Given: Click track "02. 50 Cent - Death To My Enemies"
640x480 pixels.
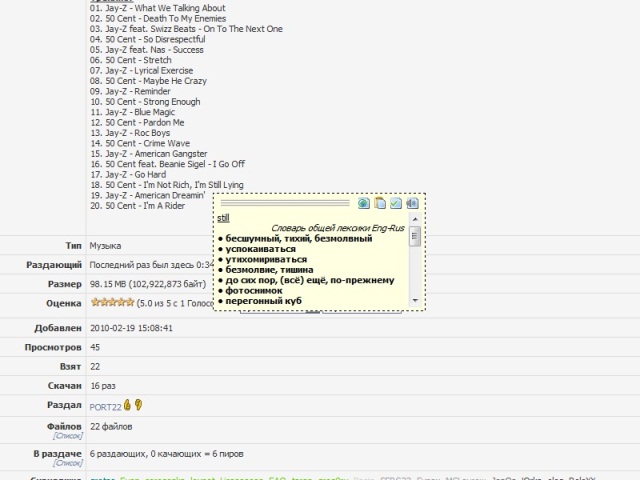Looking at the screenshot, I should (x=158, y=19).
